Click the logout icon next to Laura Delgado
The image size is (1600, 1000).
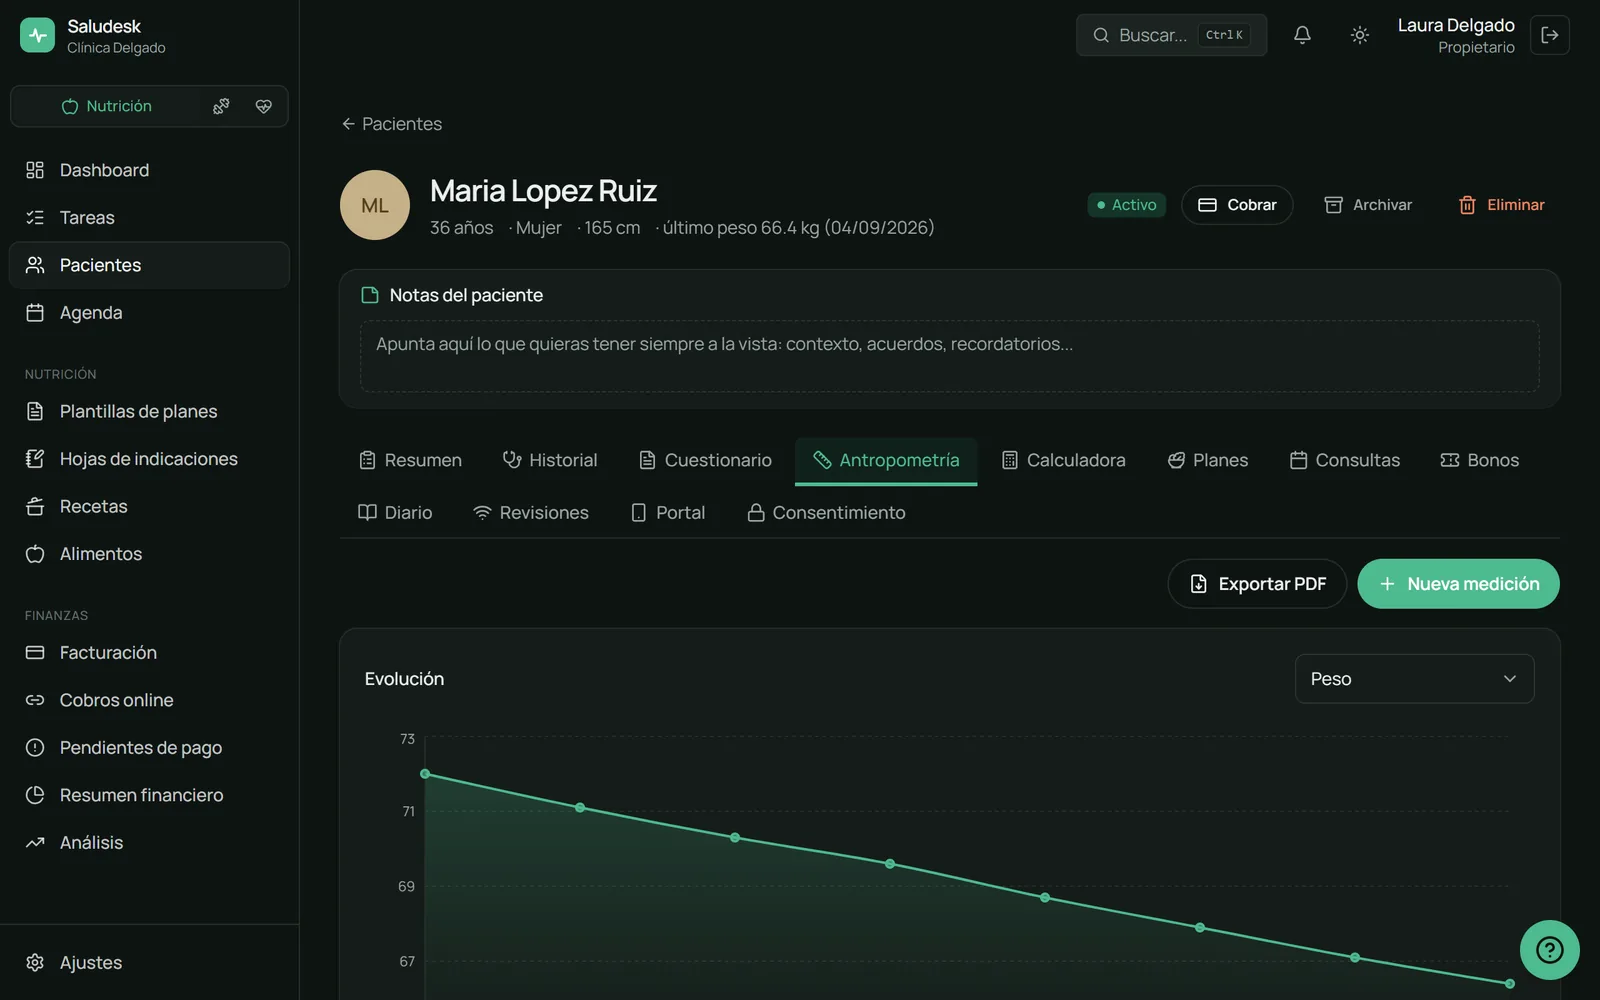pyautogui.click(x=1549, y=35)
